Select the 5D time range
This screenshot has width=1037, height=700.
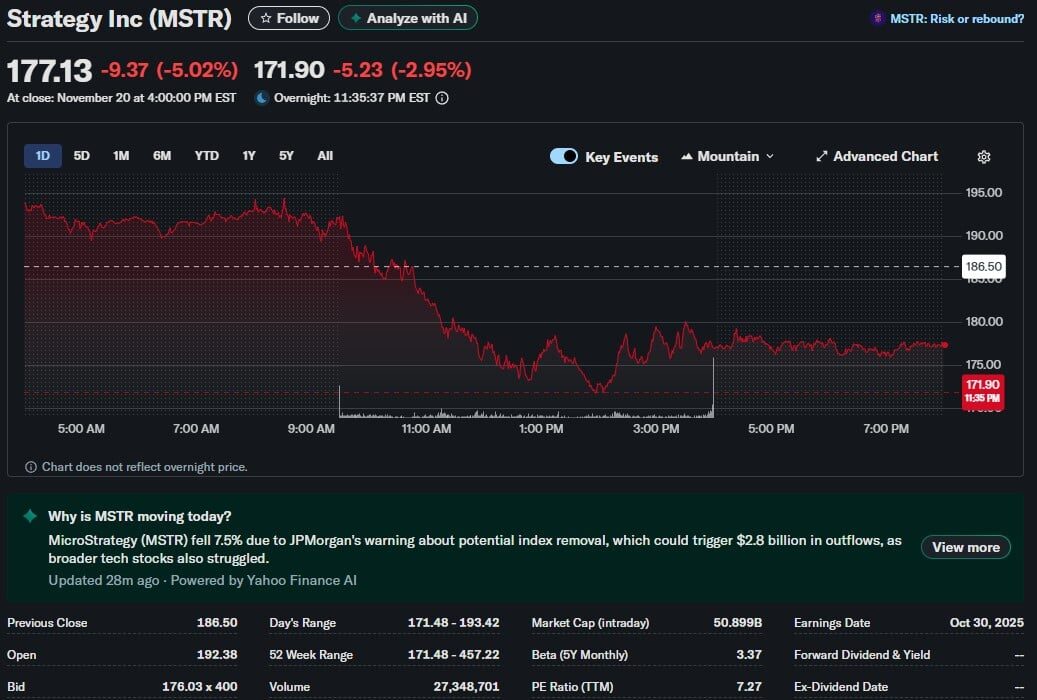point(82,156)
